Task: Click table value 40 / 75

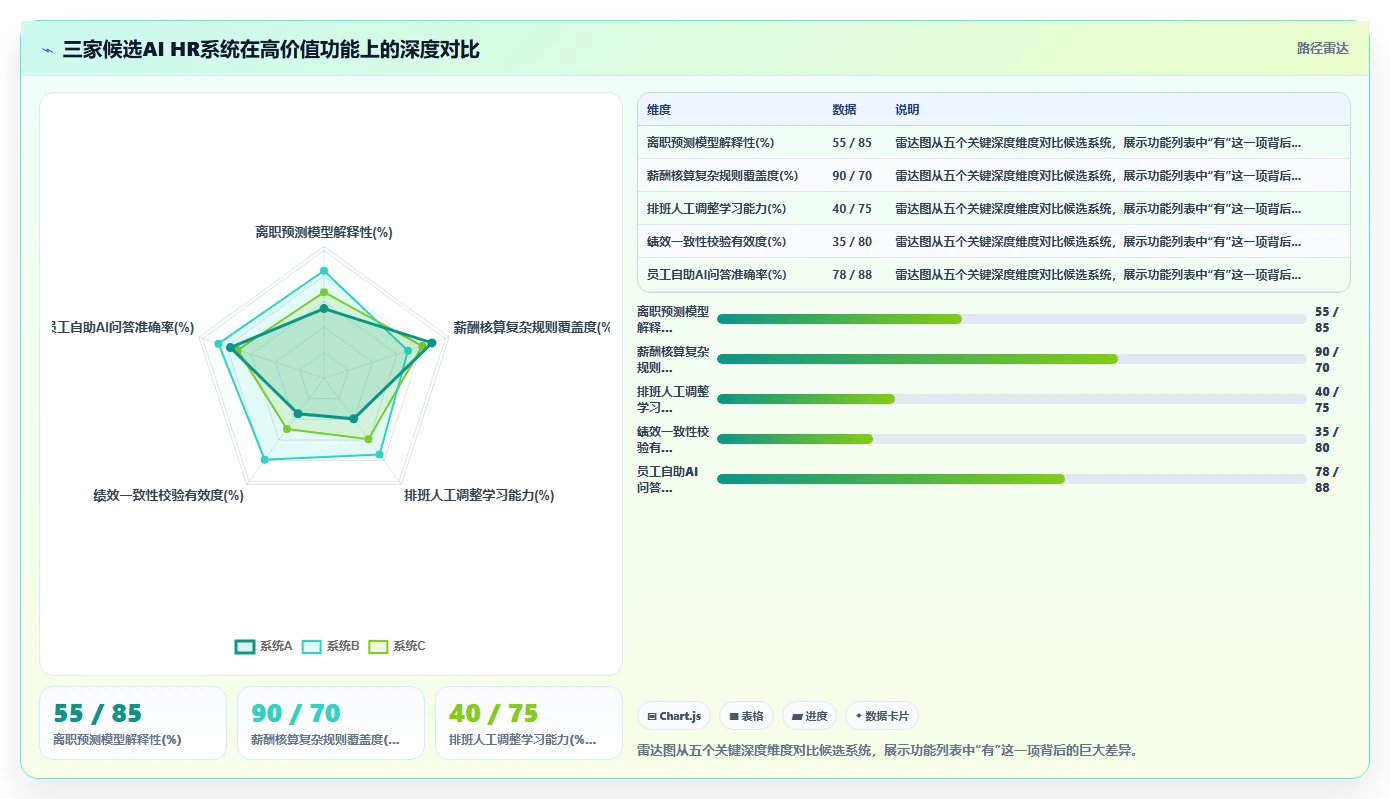Action: (852, 209)
